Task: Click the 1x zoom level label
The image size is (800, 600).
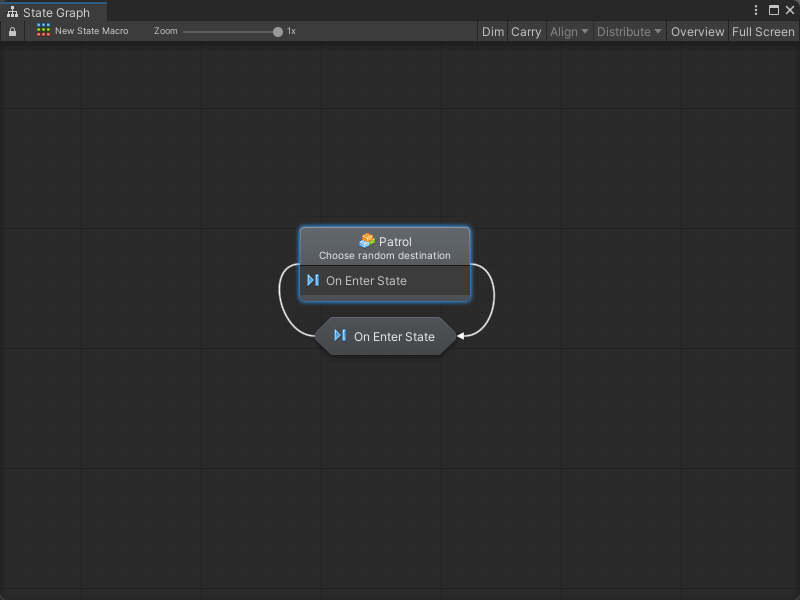Action: click(x=291, y=32)
